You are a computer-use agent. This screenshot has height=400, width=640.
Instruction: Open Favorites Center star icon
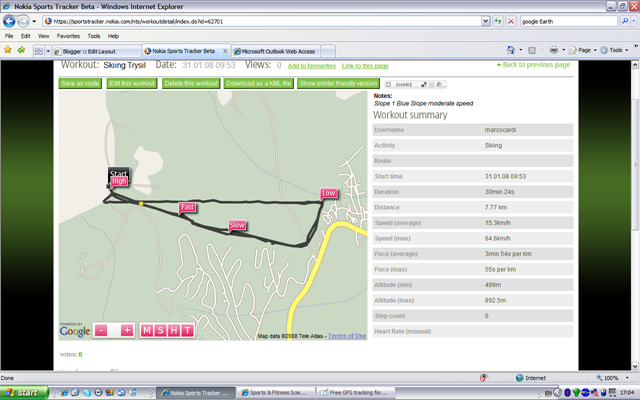tap(7, 50)
